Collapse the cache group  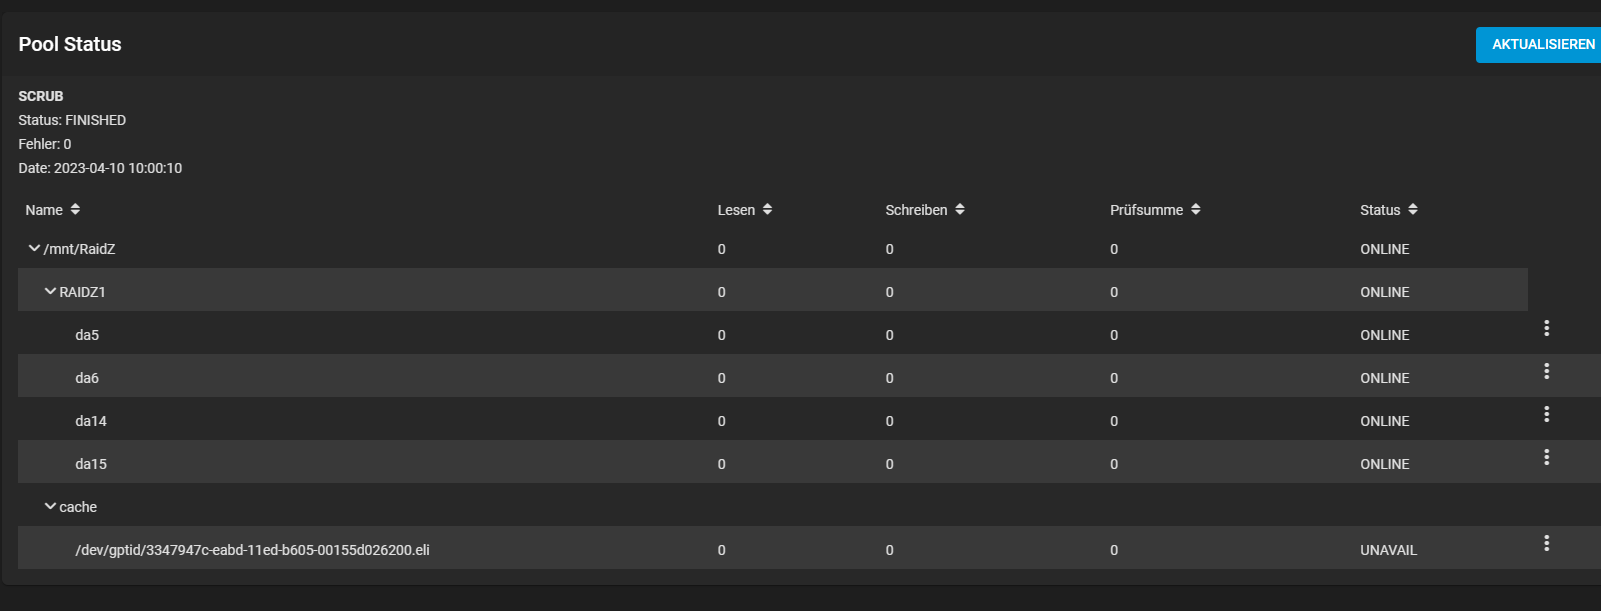pyautogui.click(x=50, y=506)
